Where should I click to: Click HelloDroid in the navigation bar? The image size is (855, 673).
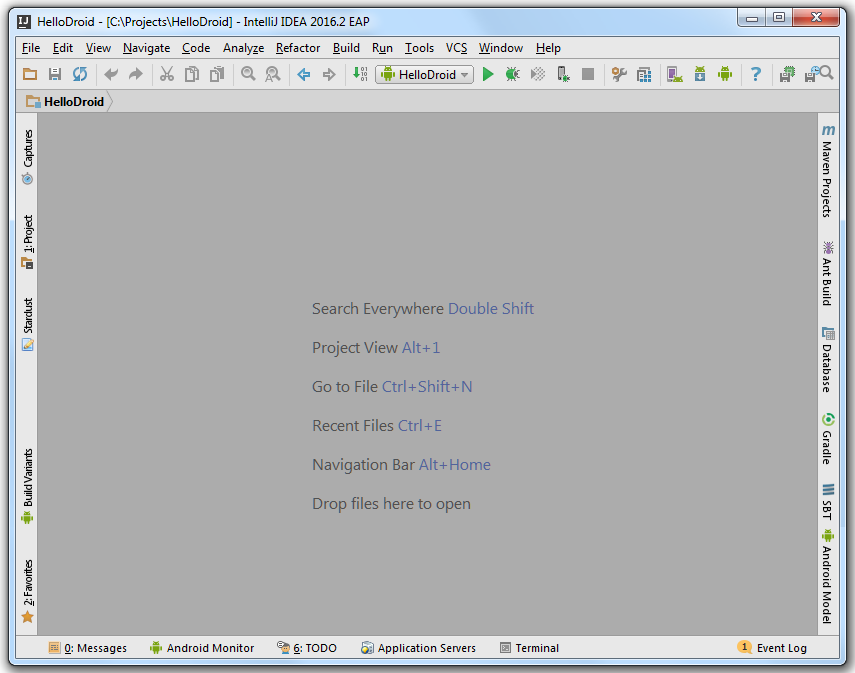tap(65, 101)
